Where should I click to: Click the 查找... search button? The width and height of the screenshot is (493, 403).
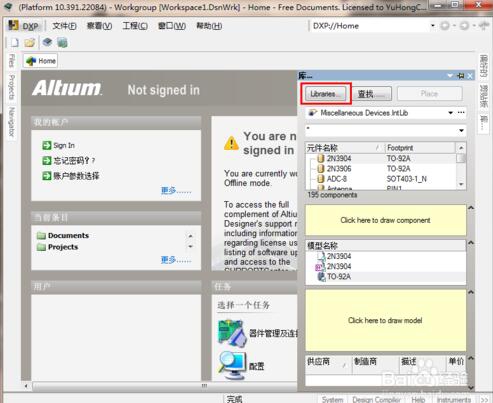coord(372,94)
